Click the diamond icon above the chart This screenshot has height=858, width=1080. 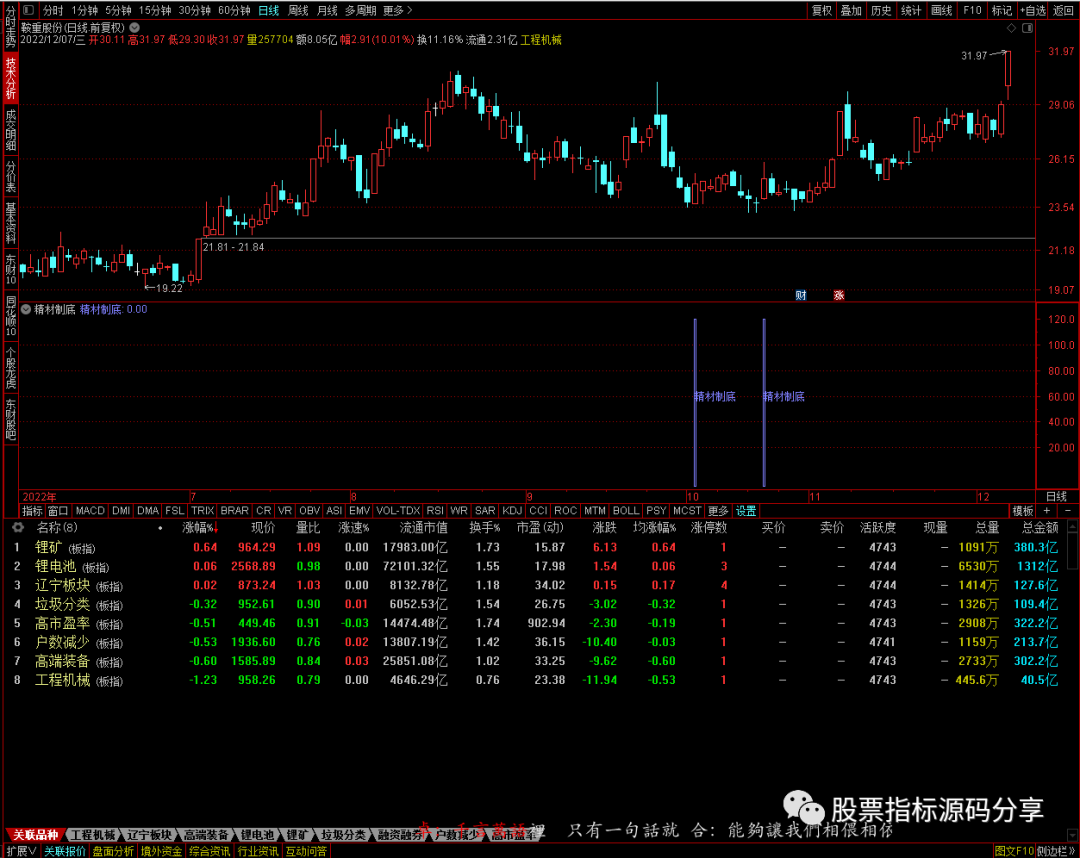(x=1011, y=28)
